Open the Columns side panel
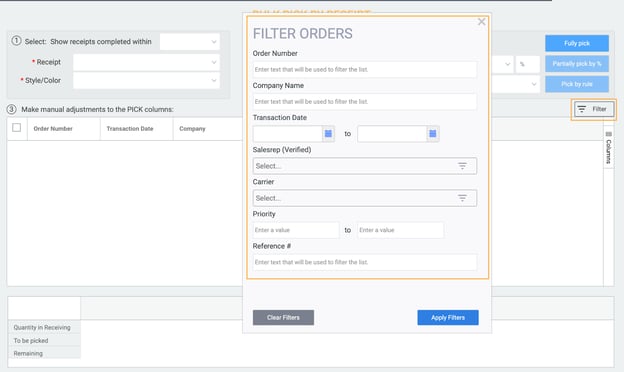This screenshot has width=624, height=372. [608, 147]
